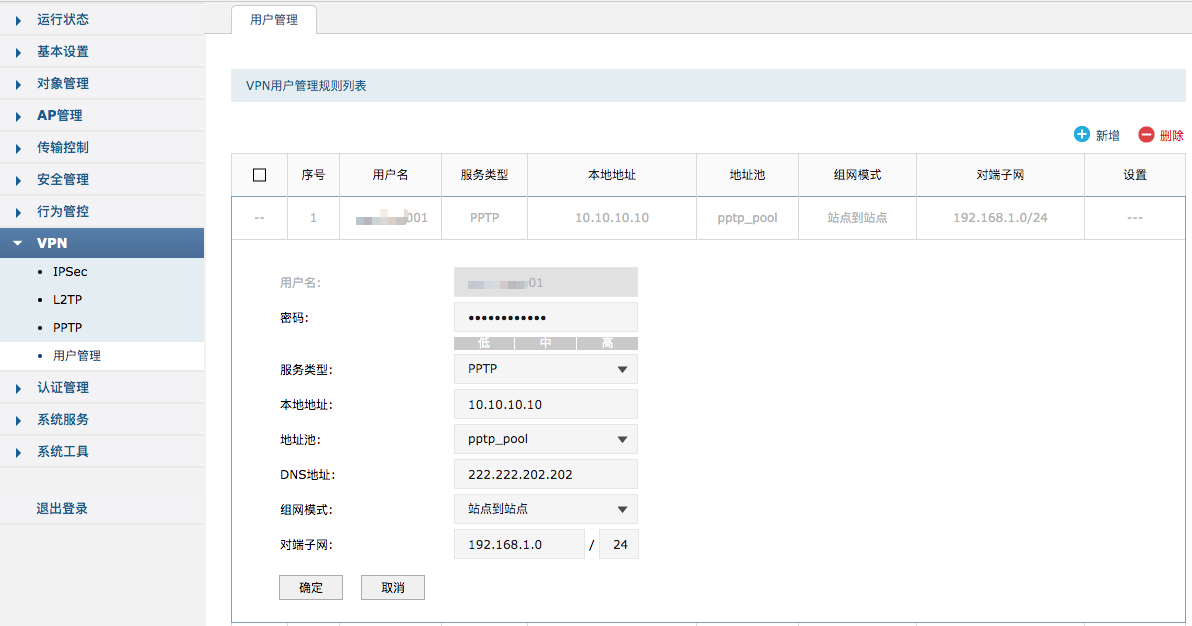
Task: Click the 密码 password input field
Action: click(x=545, y=318)
